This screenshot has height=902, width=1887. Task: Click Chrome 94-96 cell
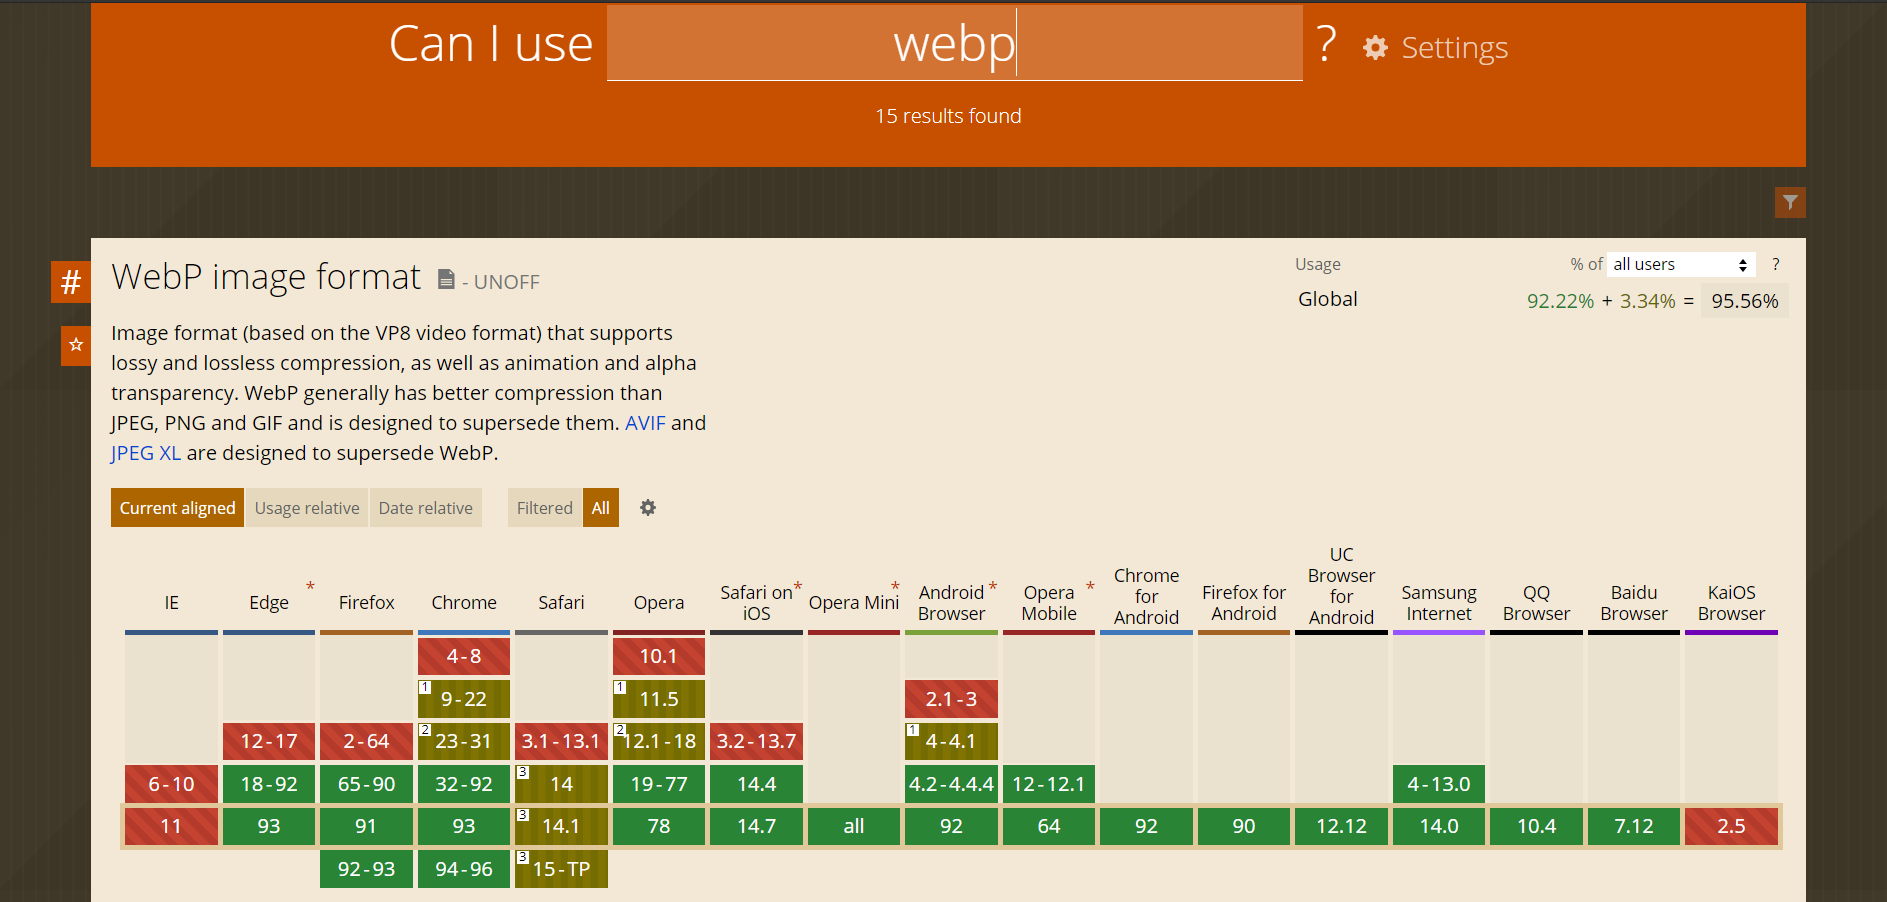[464, 869]
